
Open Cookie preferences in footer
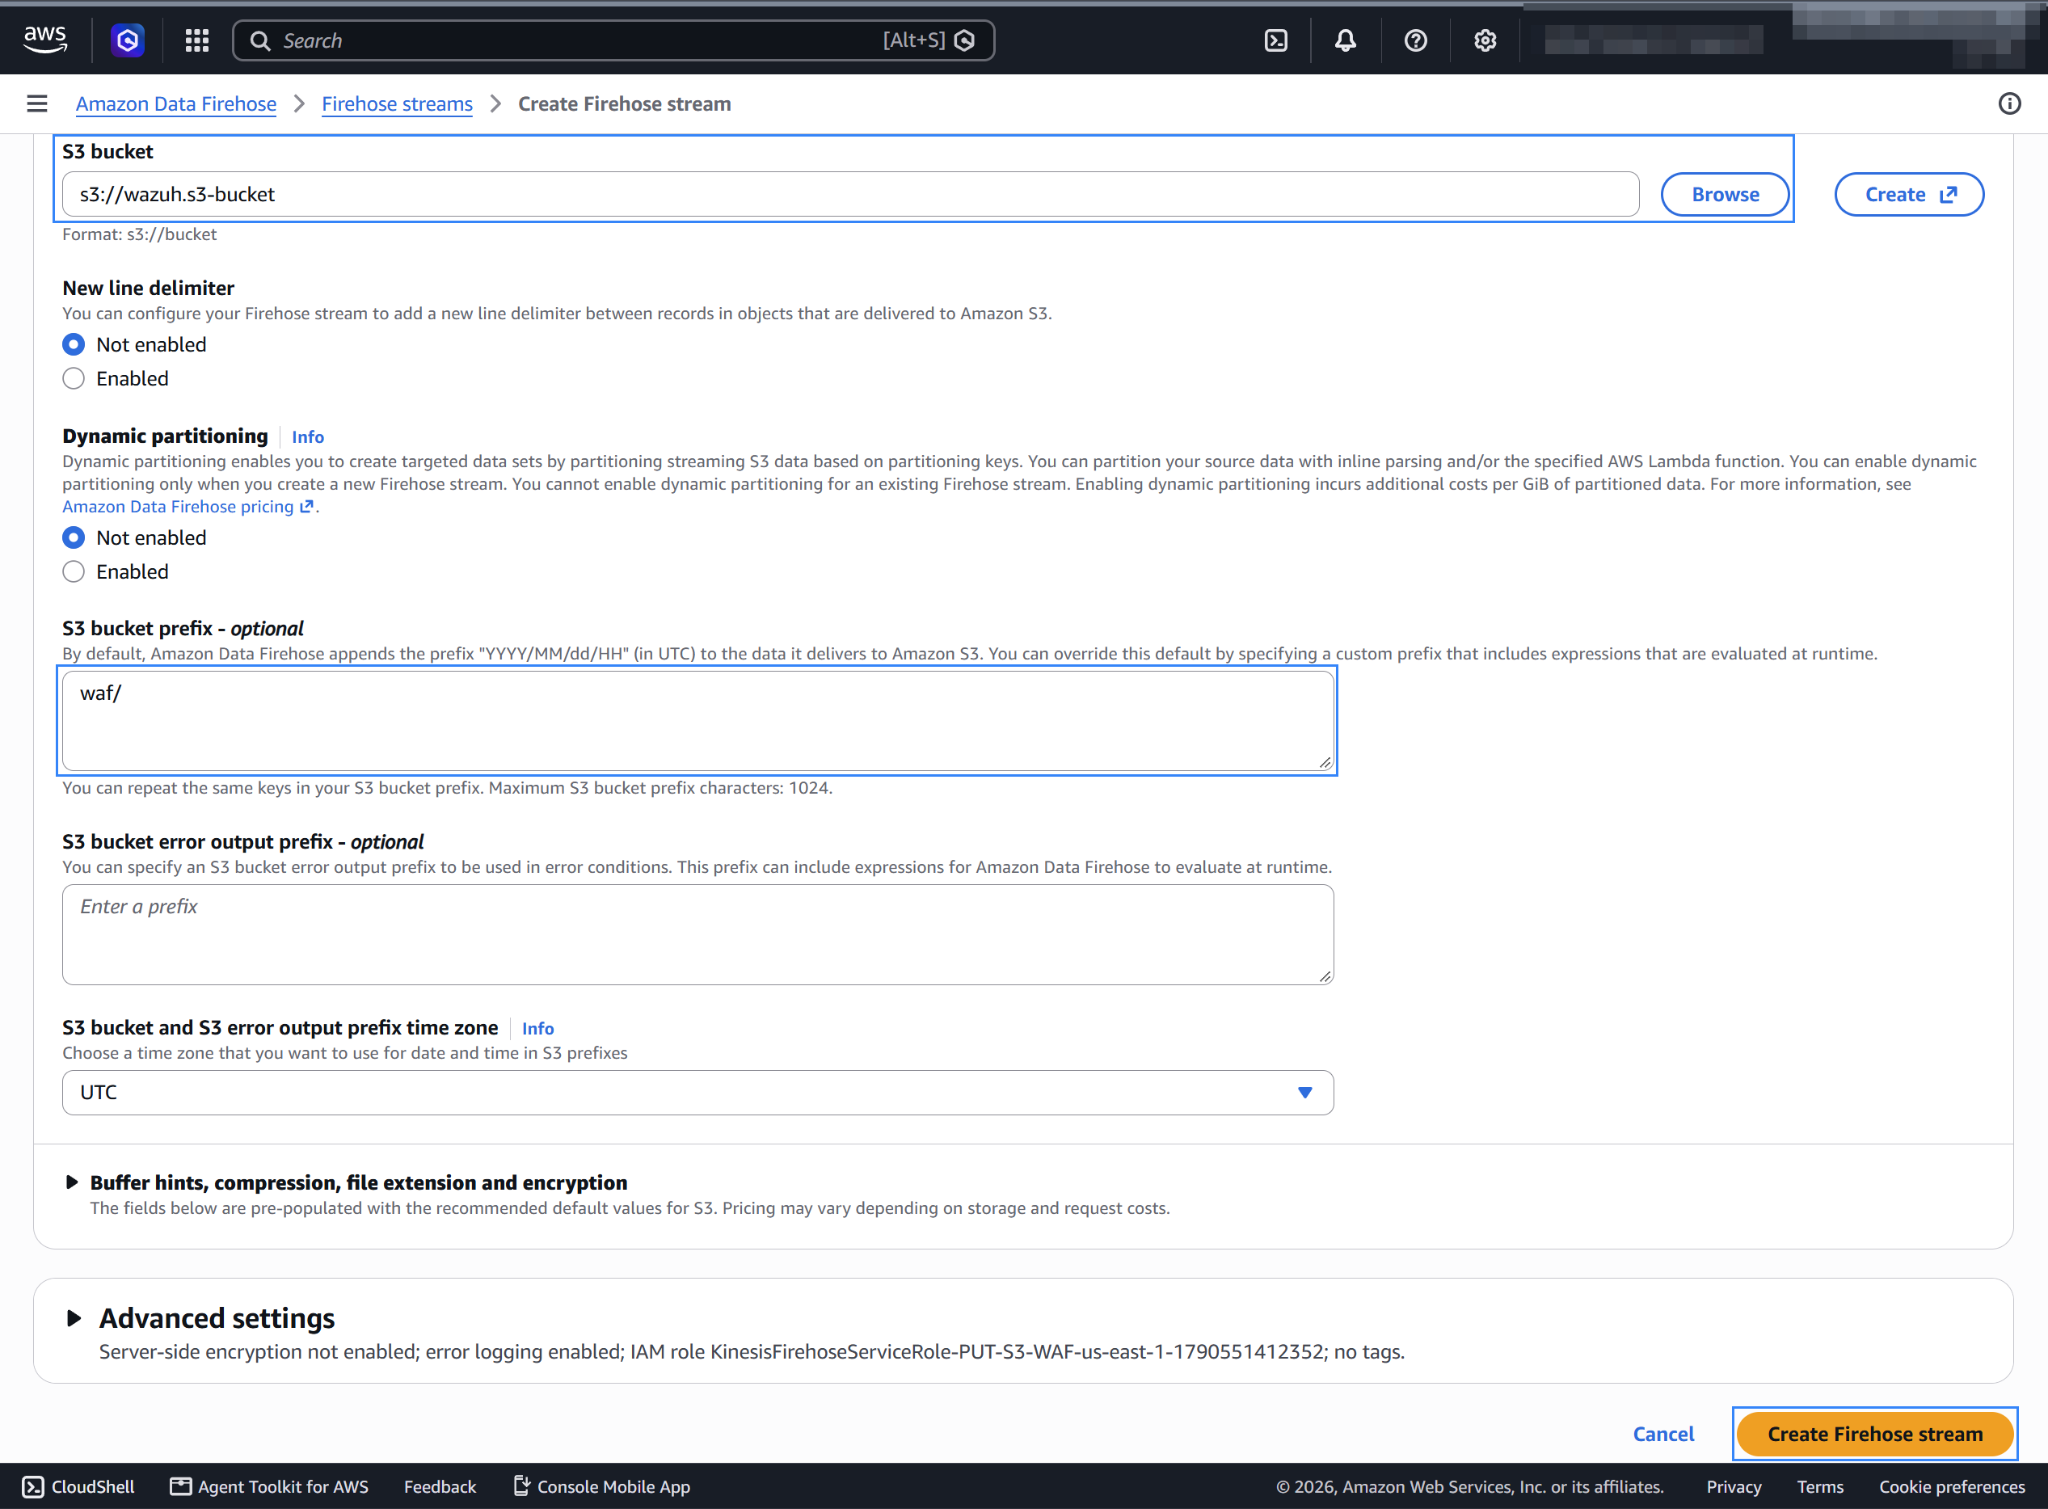1952,1487
